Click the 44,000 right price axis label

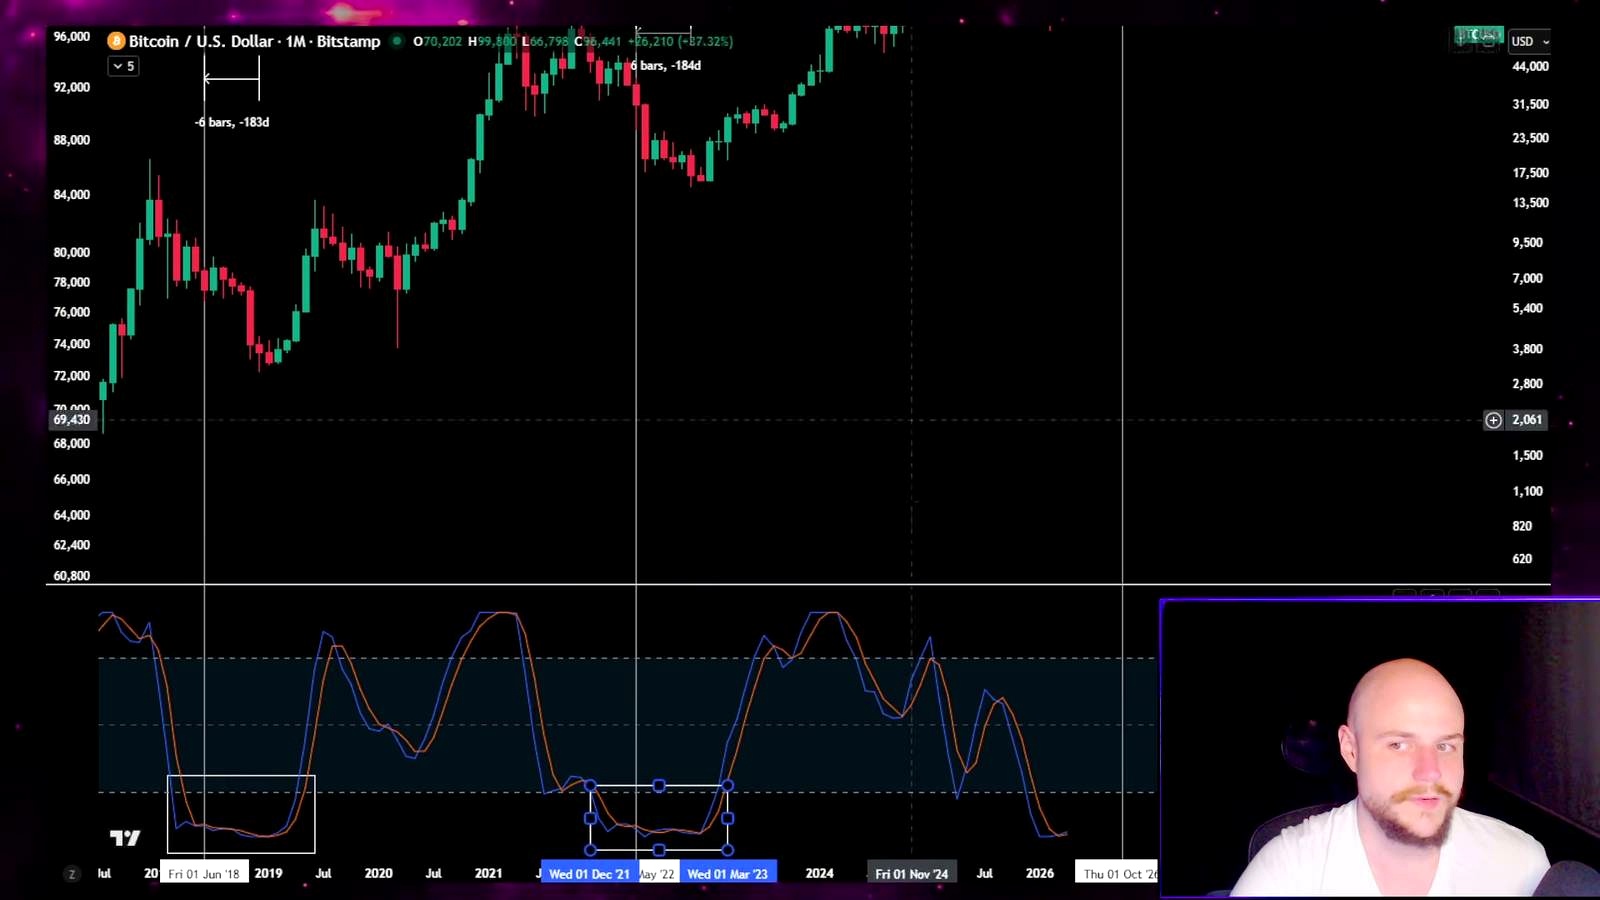pyautogui.click(x=1530, y=66)
